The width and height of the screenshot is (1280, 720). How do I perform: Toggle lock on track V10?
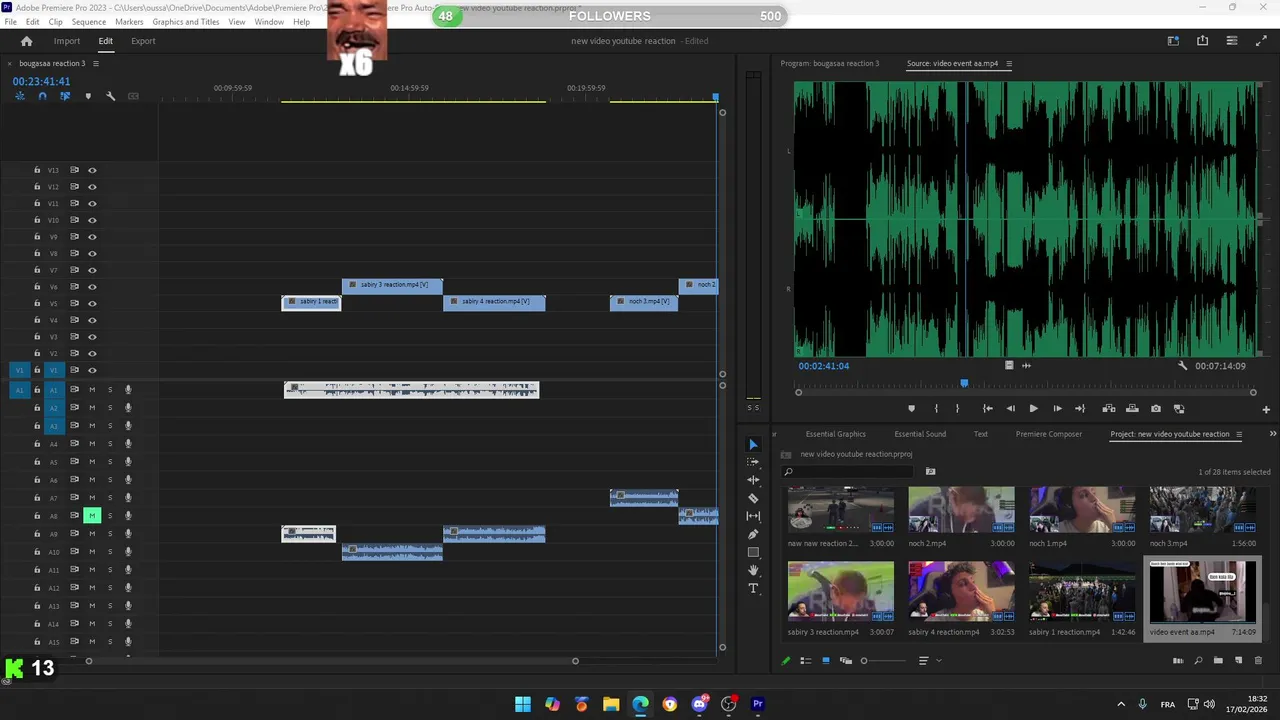(x=37, y=220)
